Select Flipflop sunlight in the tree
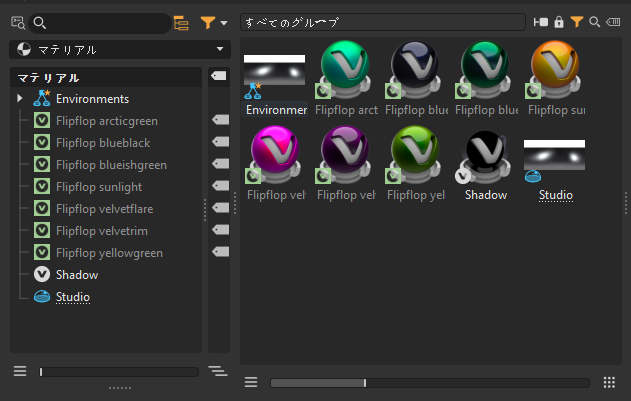 (99, 187)
